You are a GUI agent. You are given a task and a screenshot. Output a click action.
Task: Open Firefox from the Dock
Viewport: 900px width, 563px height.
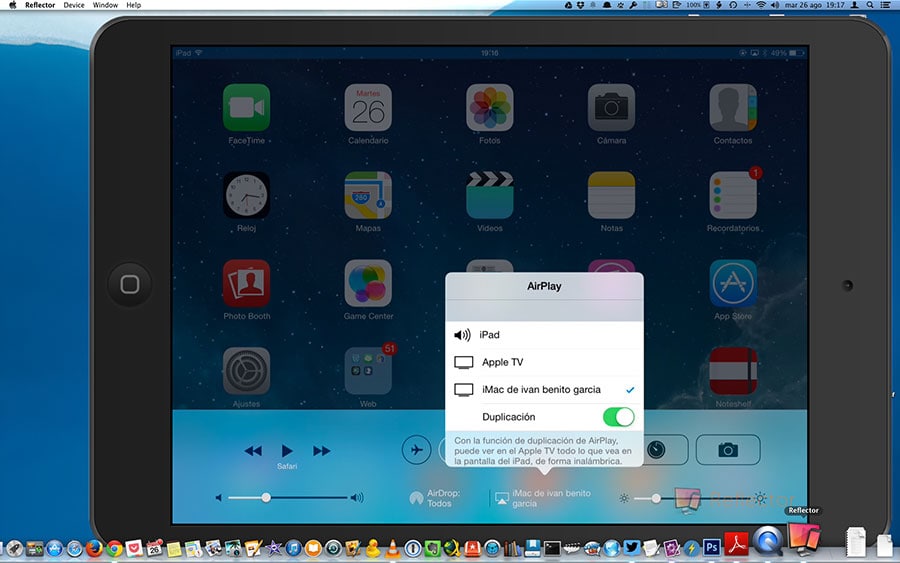pos(94,549)
